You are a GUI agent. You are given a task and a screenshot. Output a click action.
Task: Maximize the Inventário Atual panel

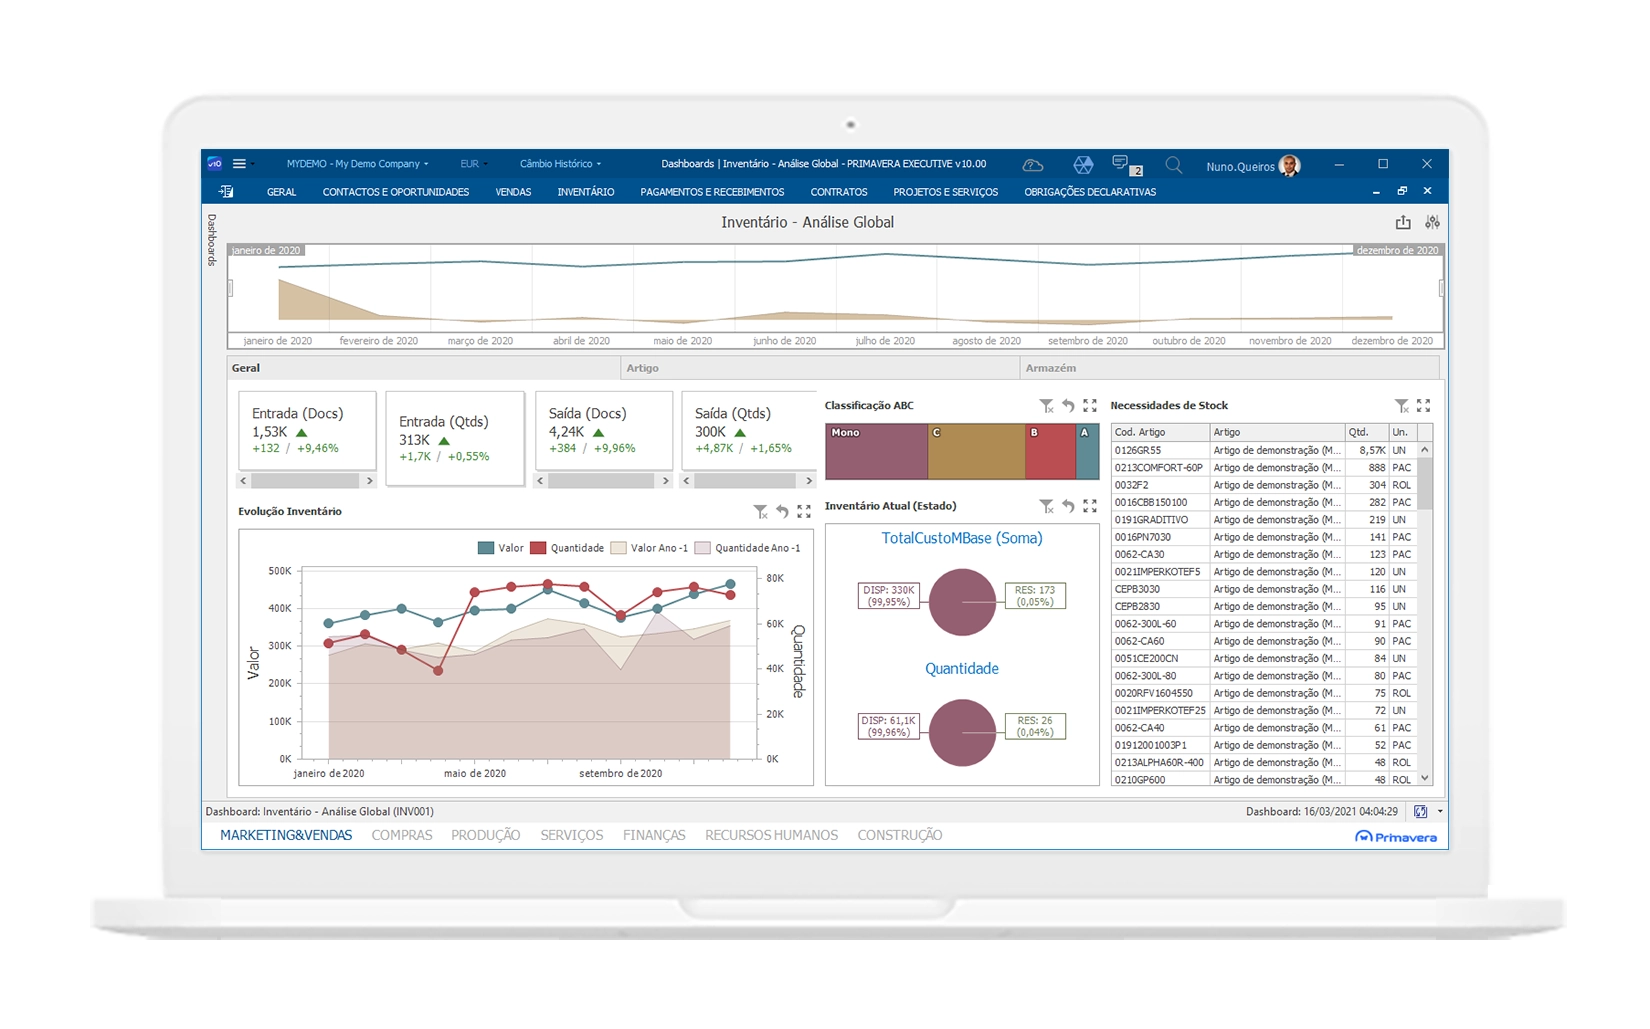(x=1090, y=507)
